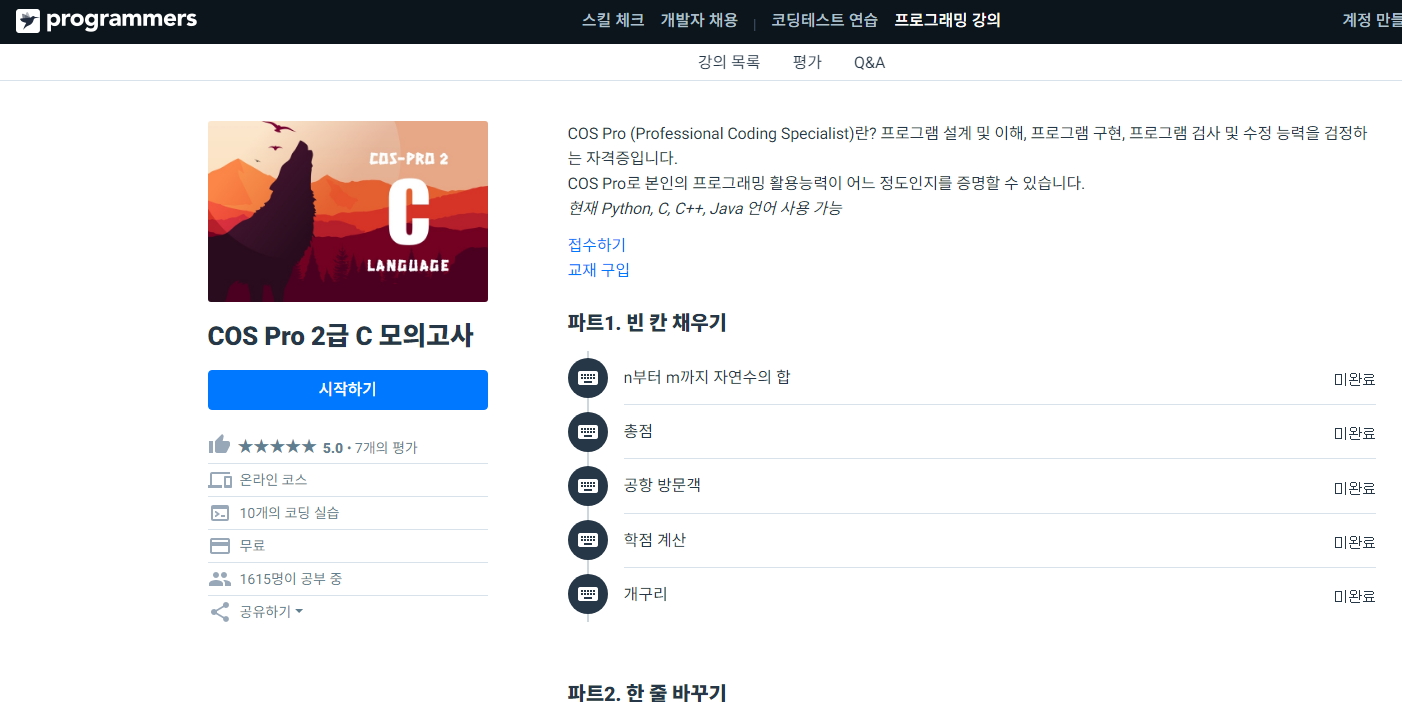Click 미완료 status for 개구리
The height and width of the screenshot is (702, 1402).
click(x=1355, y=596)
